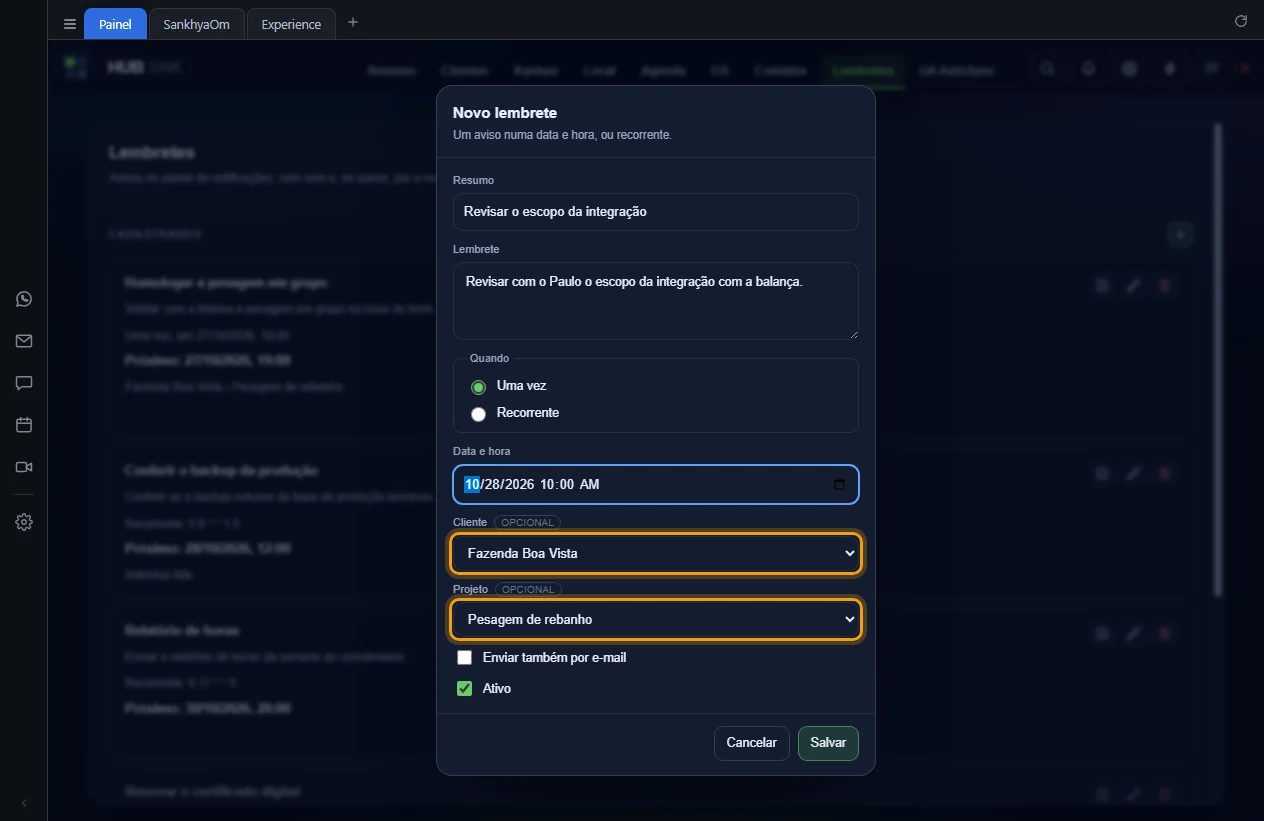
Task: Click the reload icon at top right
Action: pyautogui.click(x=1241, y=21)
